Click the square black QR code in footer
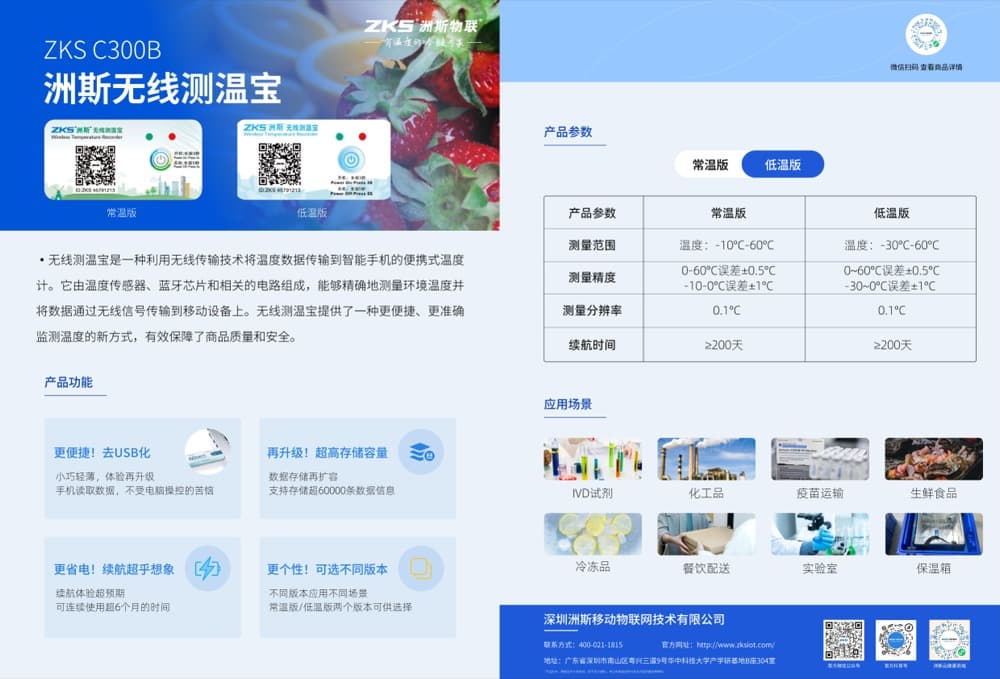 click(843, 640)
